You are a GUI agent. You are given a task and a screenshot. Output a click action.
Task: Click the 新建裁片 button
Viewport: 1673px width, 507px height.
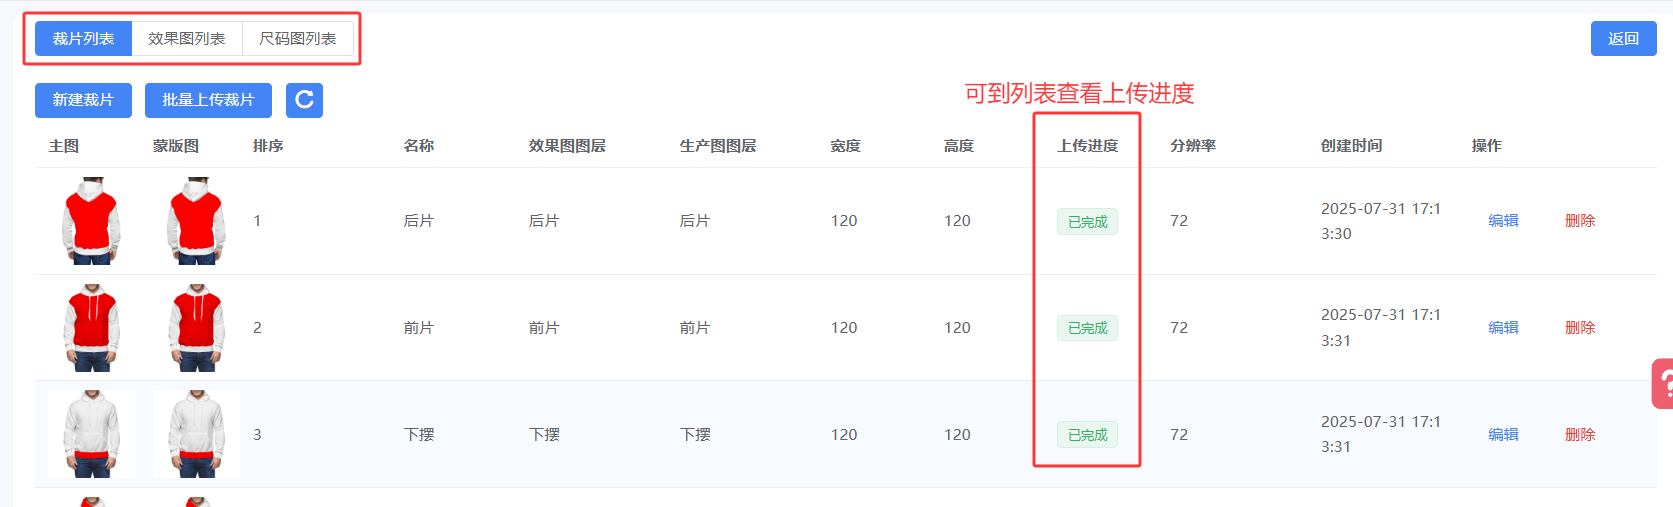(x=83, y=100)
